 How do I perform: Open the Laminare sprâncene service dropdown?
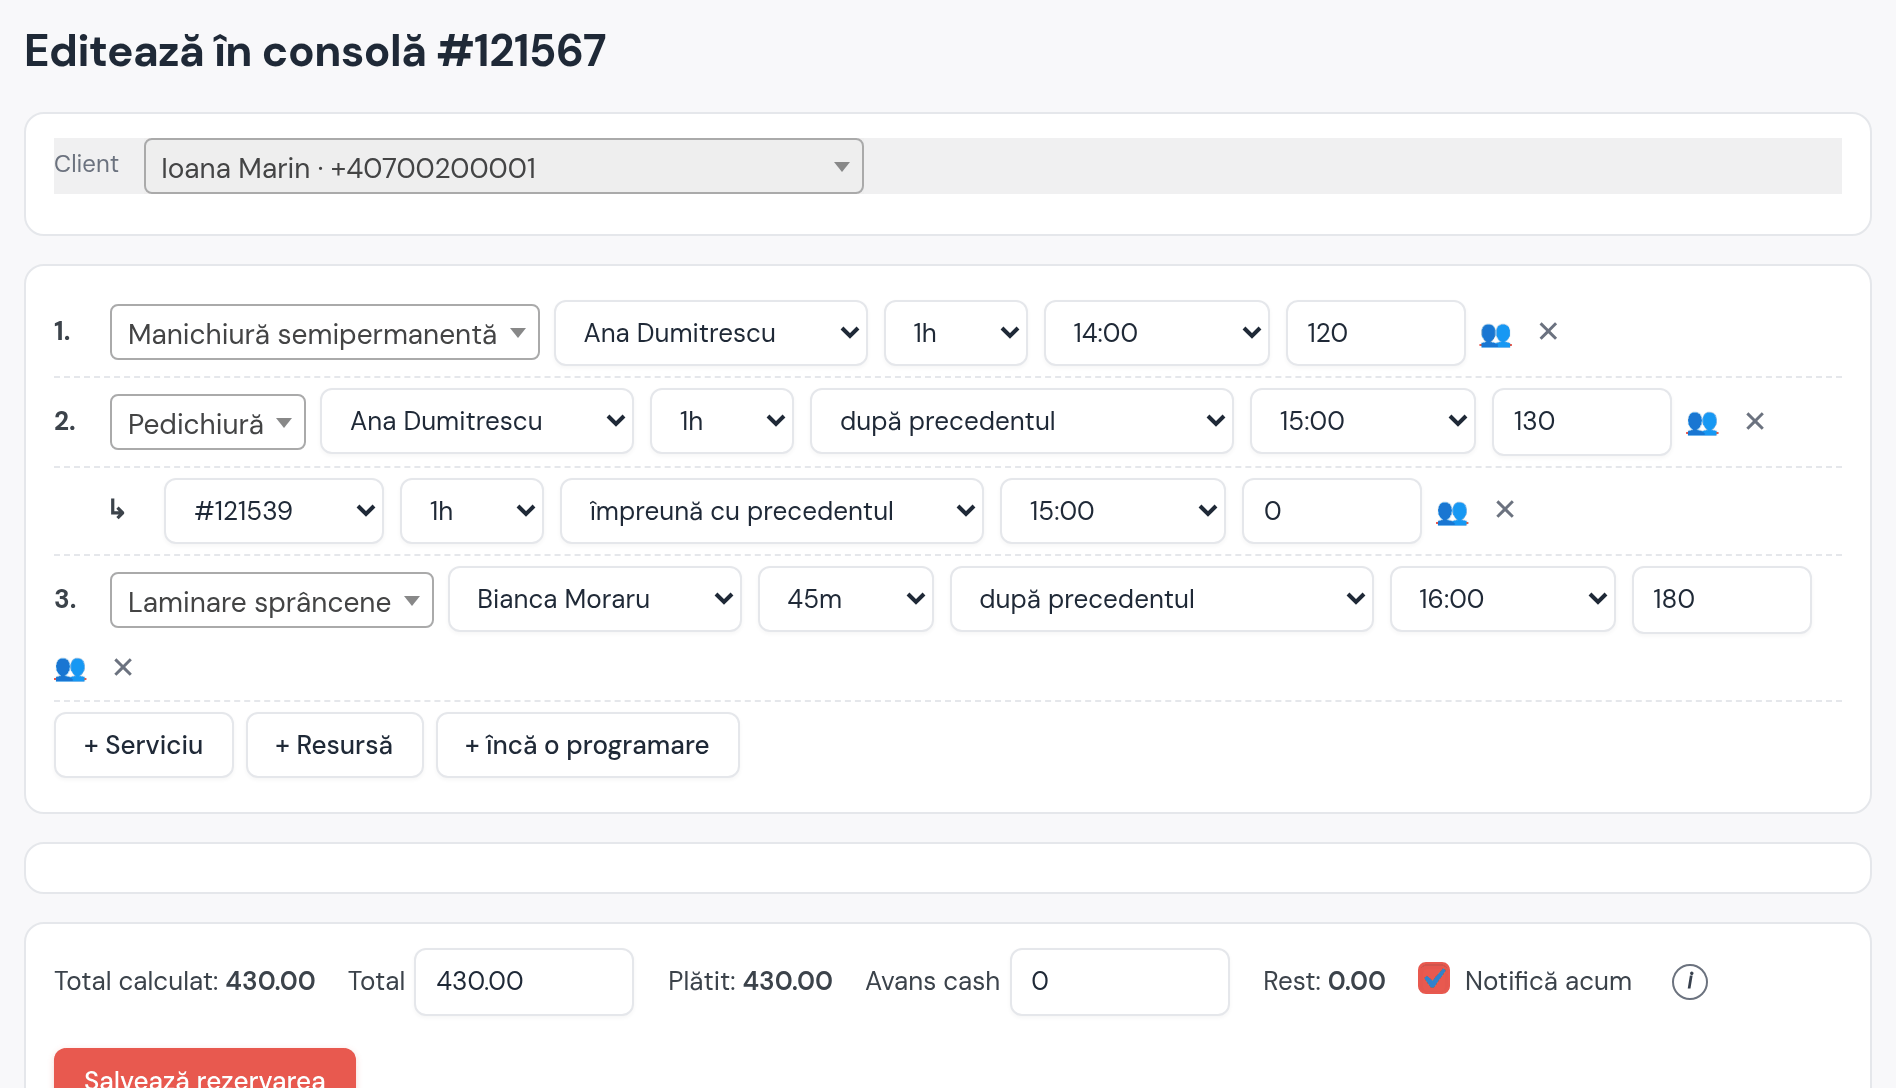[272, 600]
